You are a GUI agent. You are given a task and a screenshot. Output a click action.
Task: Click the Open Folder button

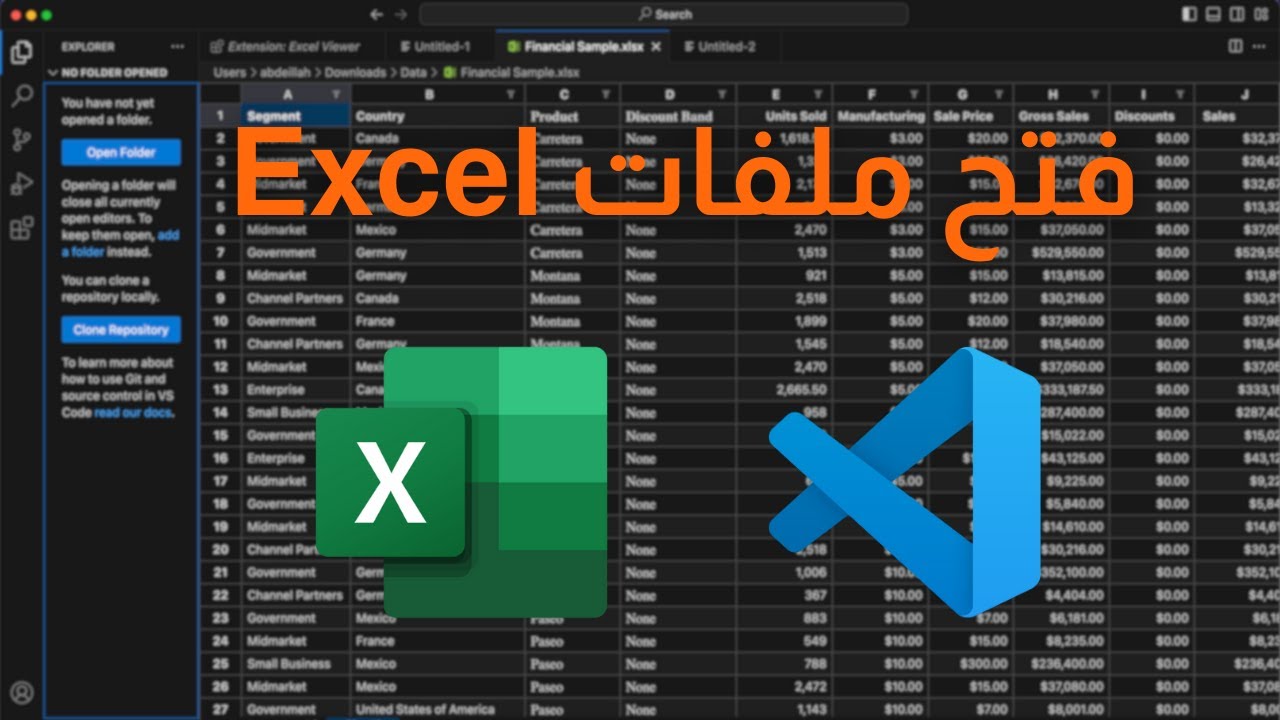click(121, 152)
